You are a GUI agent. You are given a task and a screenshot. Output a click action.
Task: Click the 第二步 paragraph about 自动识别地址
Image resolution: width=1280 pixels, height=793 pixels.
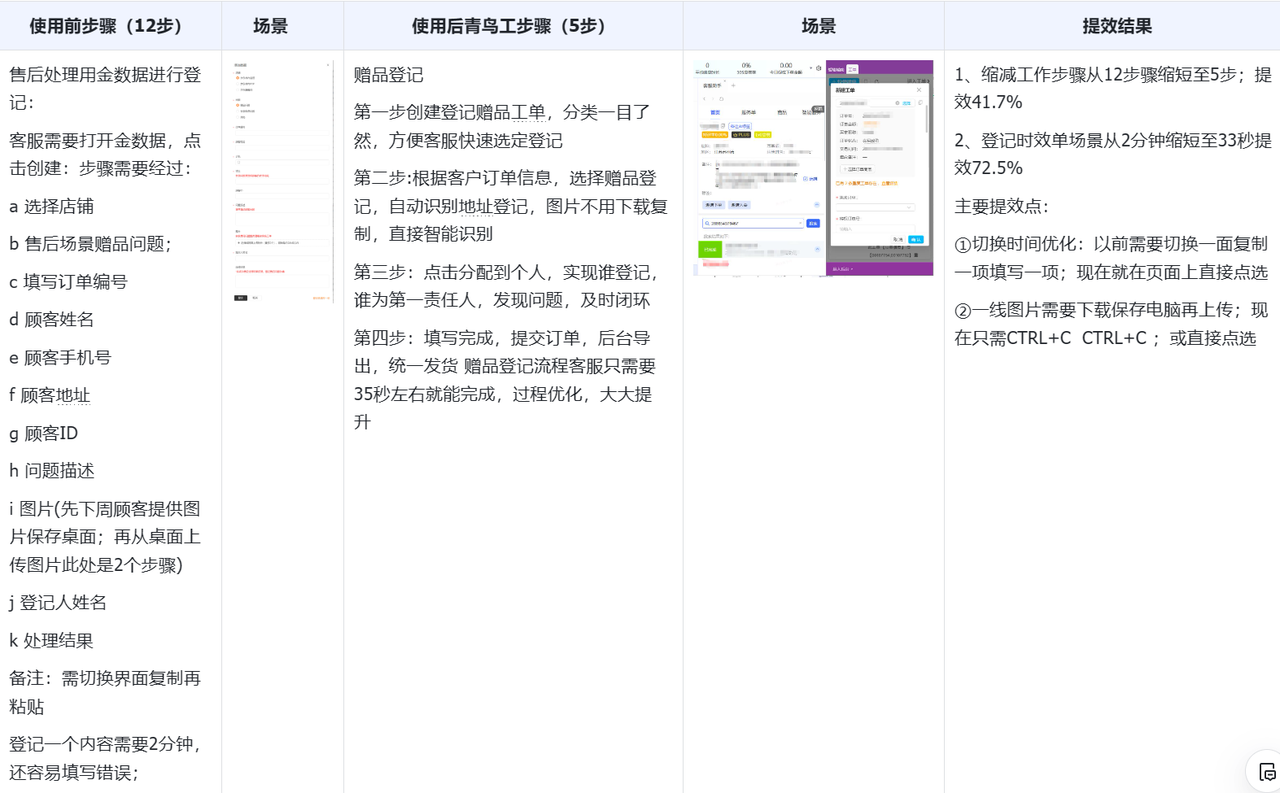[x=511, y=206]
